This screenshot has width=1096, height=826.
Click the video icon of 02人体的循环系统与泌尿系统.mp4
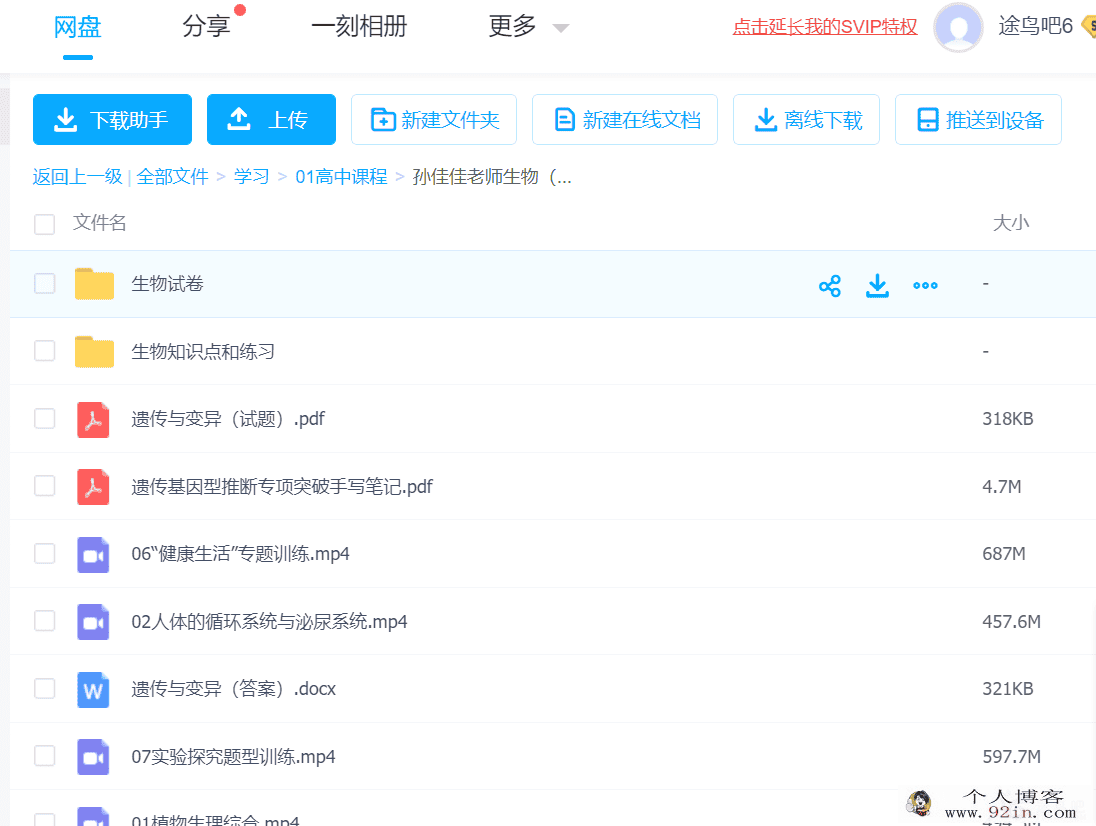pos(93,622)
